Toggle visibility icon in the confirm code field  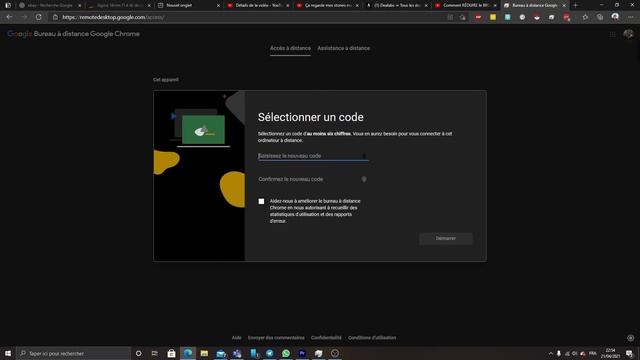(x=364, y=179)
